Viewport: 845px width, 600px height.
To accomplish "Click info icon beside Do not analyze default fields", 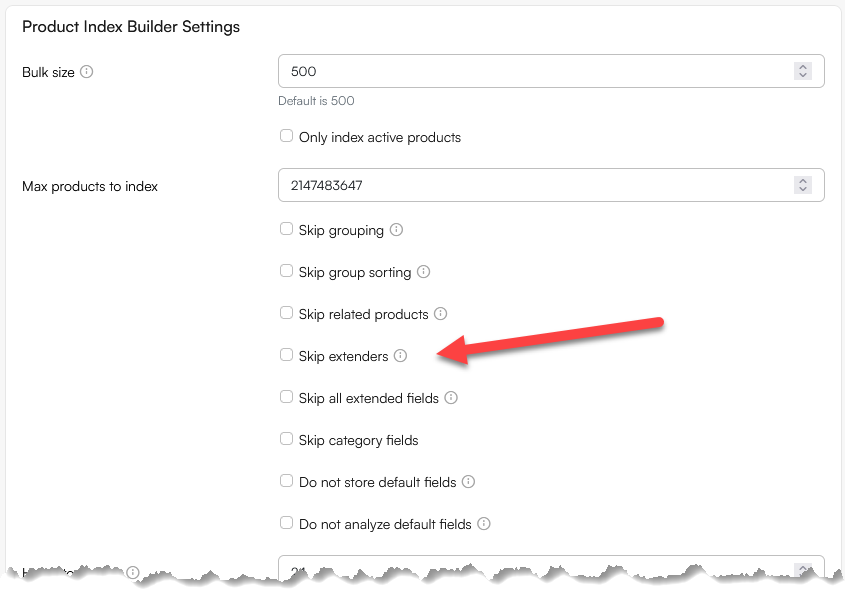I will [484, 524].
